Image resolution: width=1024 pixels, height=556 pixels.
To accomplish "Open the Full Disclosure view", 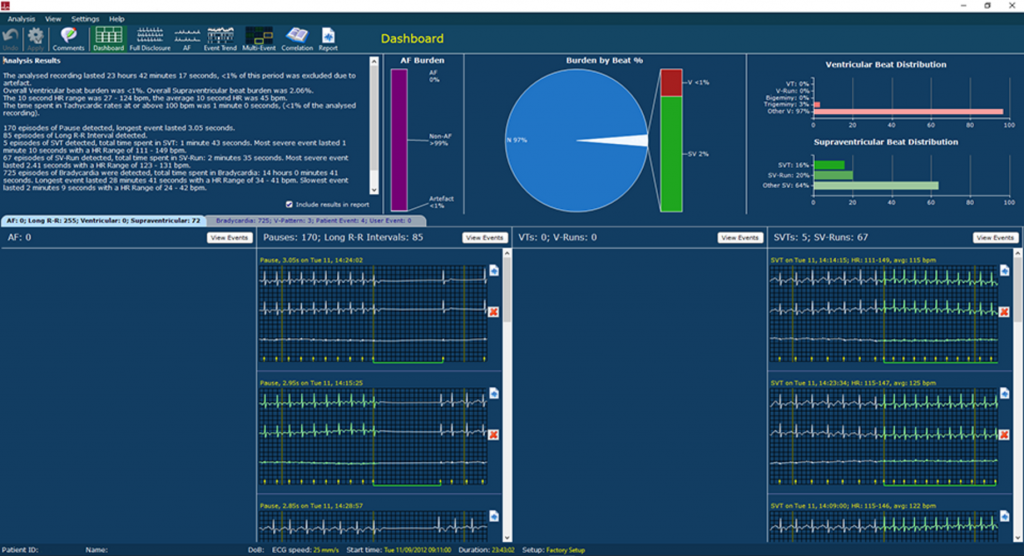I will [x=147, y=39].
